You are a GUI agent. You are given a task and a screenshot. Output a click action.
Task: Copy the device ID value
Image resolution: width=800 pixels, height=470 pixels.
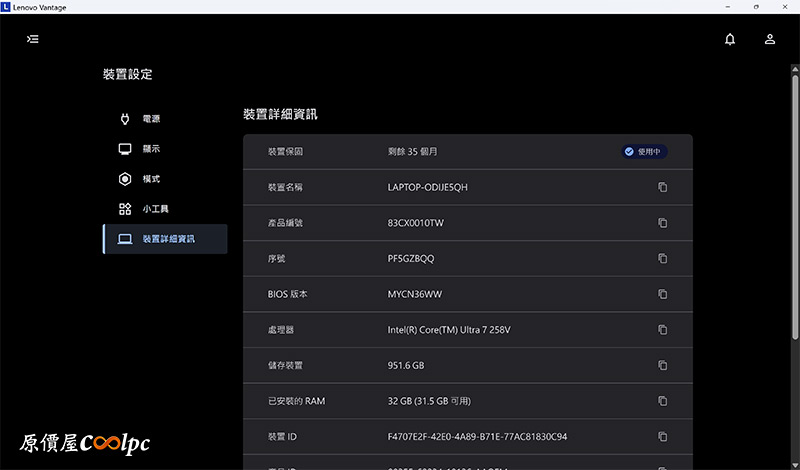click(x=662, y=437)
